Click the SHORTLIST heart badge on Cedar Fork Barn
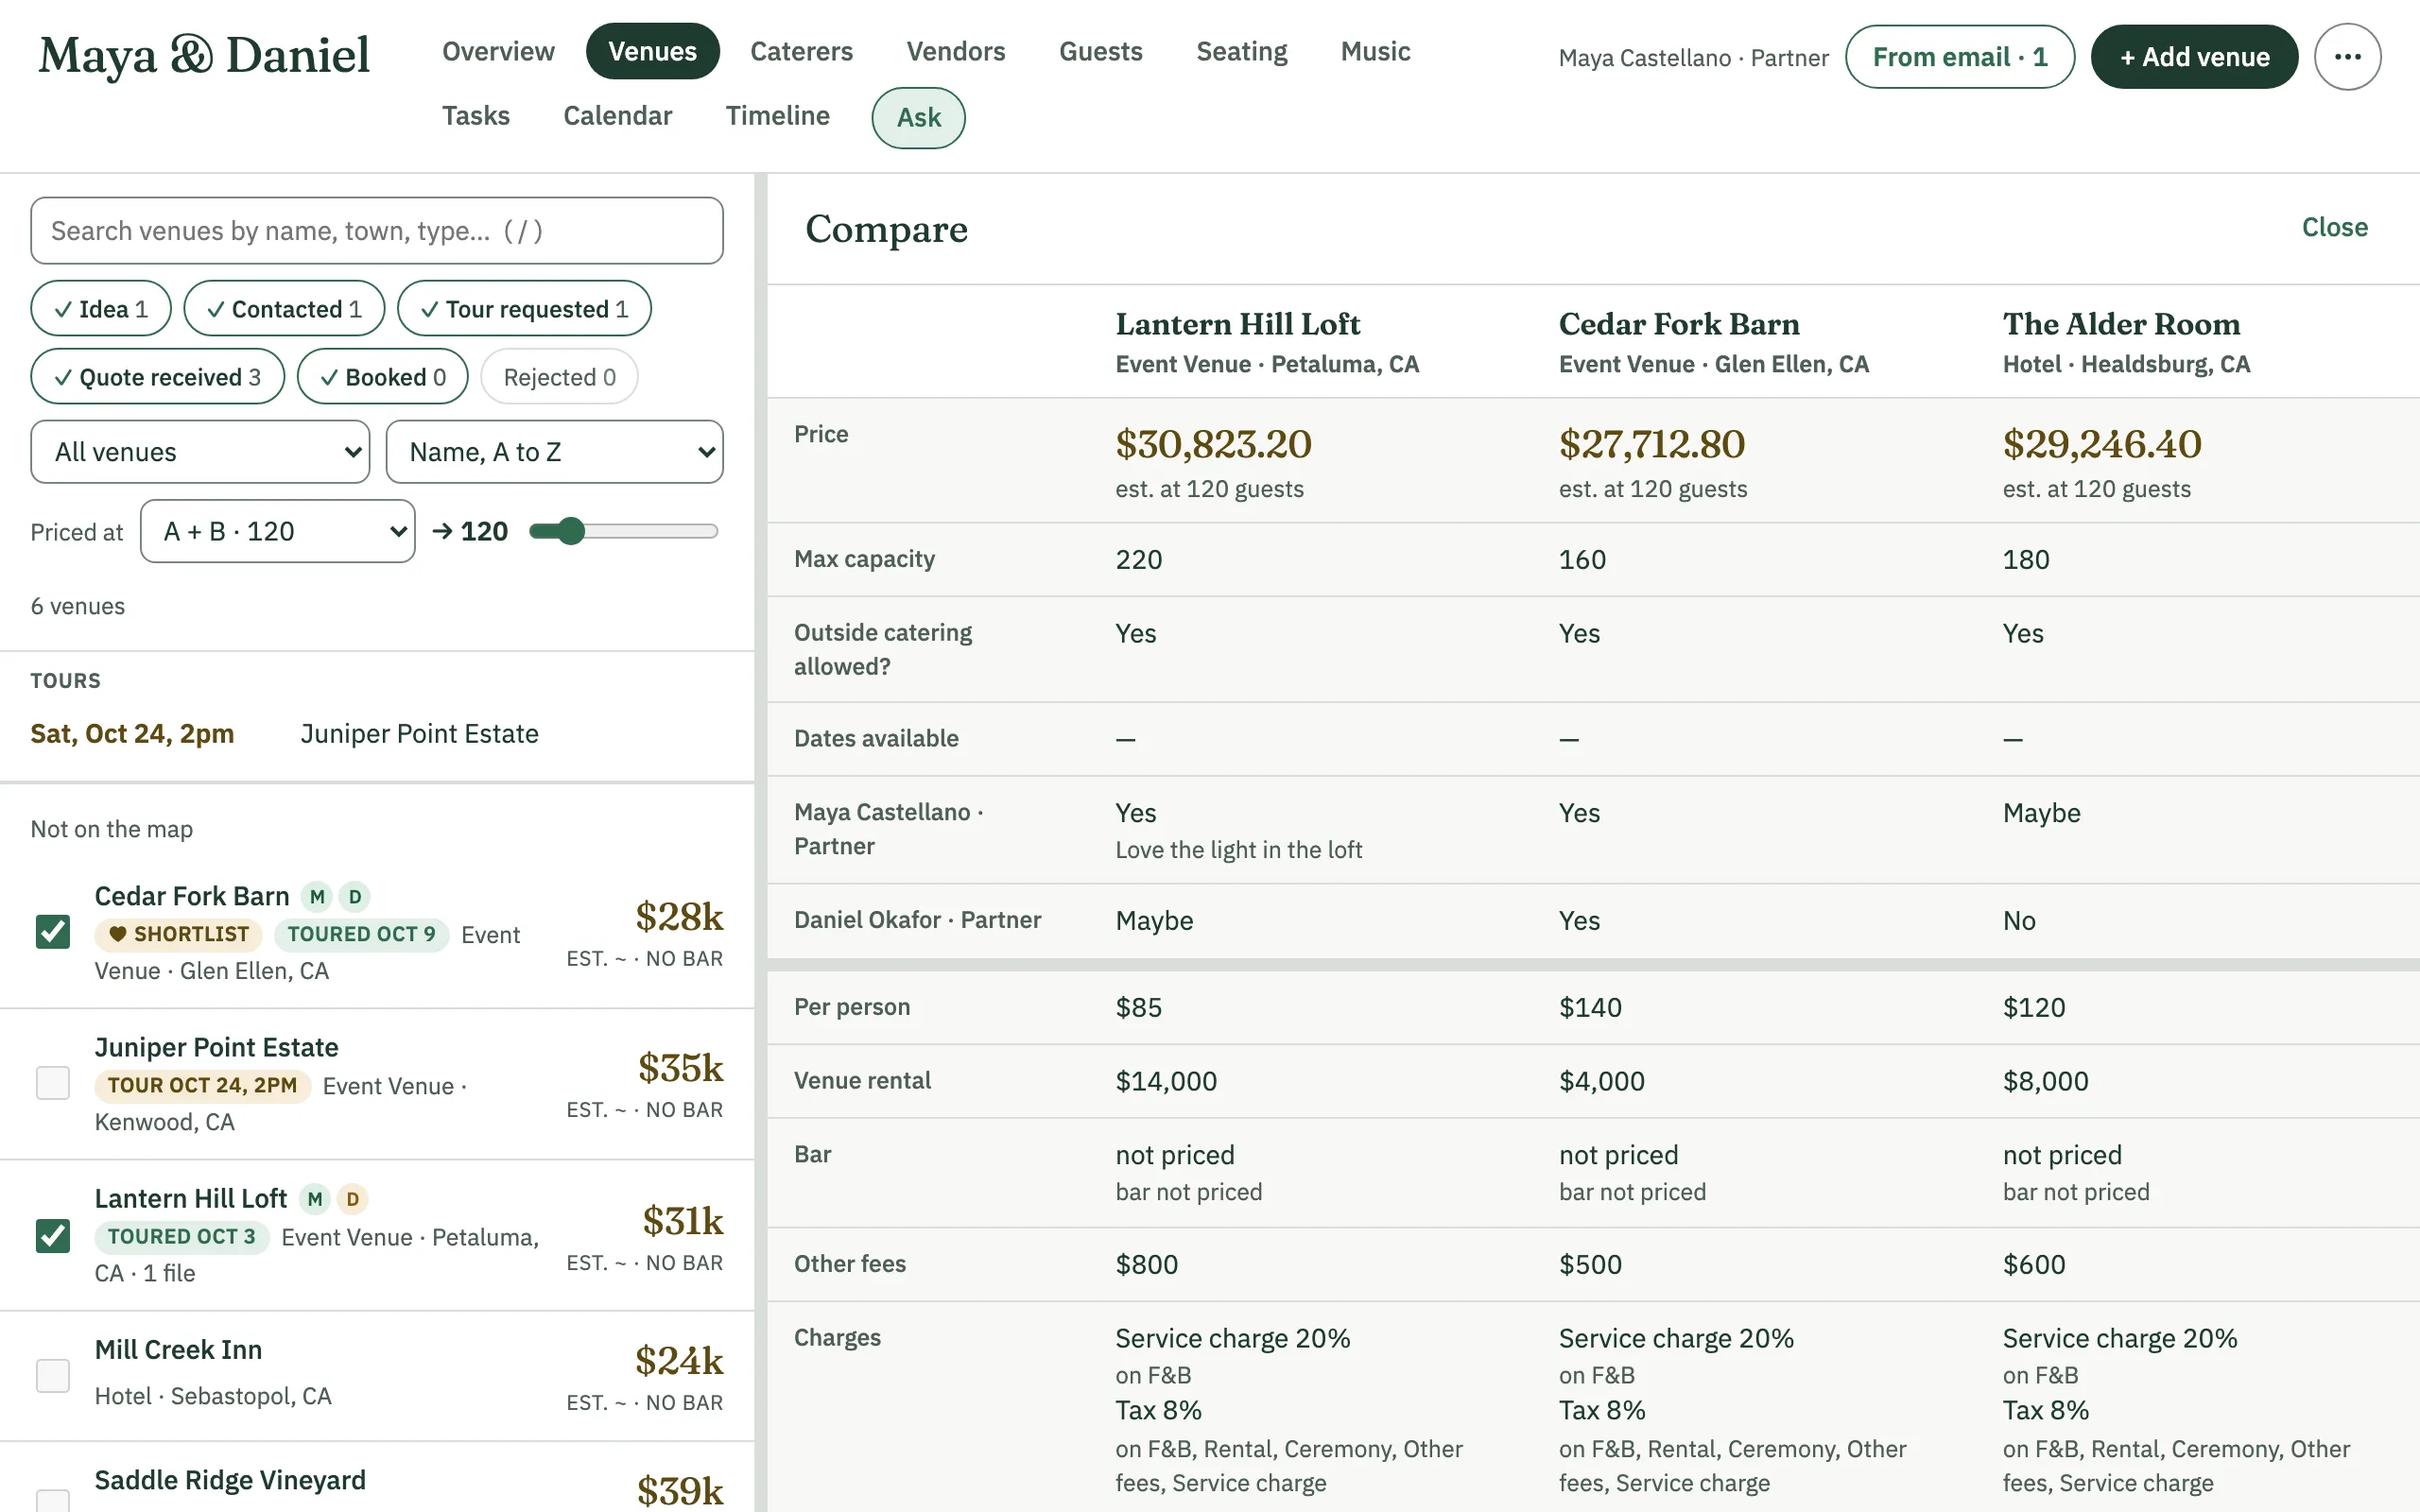Screen dimensions: 2420x1512 179,934
